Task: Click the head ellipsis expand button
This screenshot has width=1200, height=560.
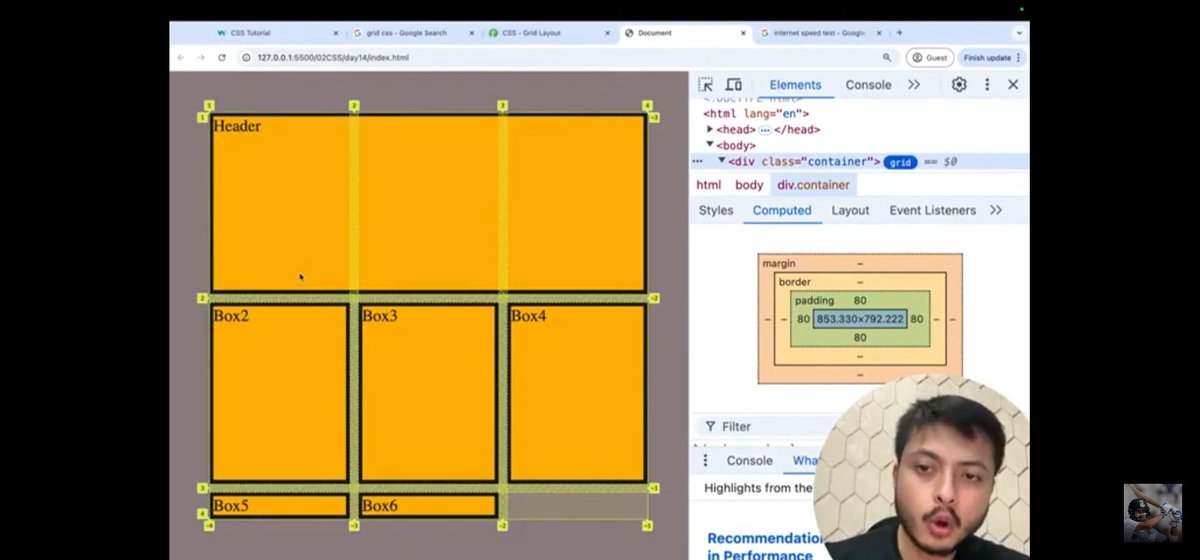Action: tap(765, 130)
